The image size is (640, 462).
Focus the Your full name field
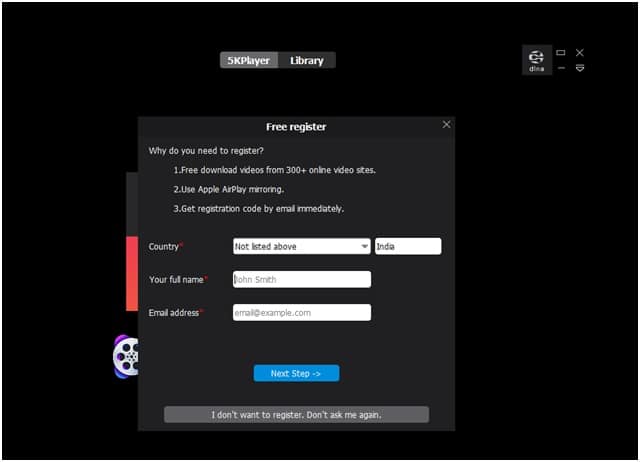[x=302, y=280]
